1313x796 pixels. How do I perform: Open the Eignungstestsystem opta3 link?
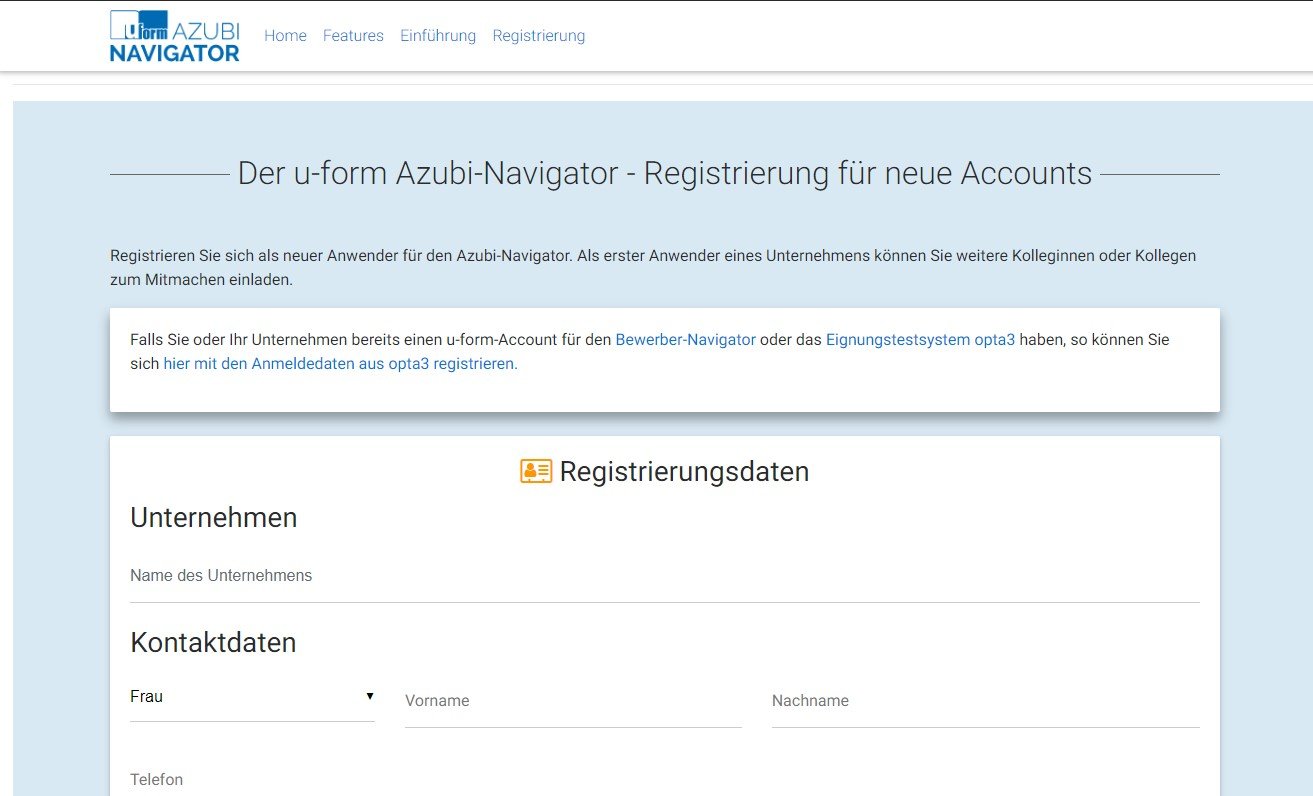(x=920, y=340)
